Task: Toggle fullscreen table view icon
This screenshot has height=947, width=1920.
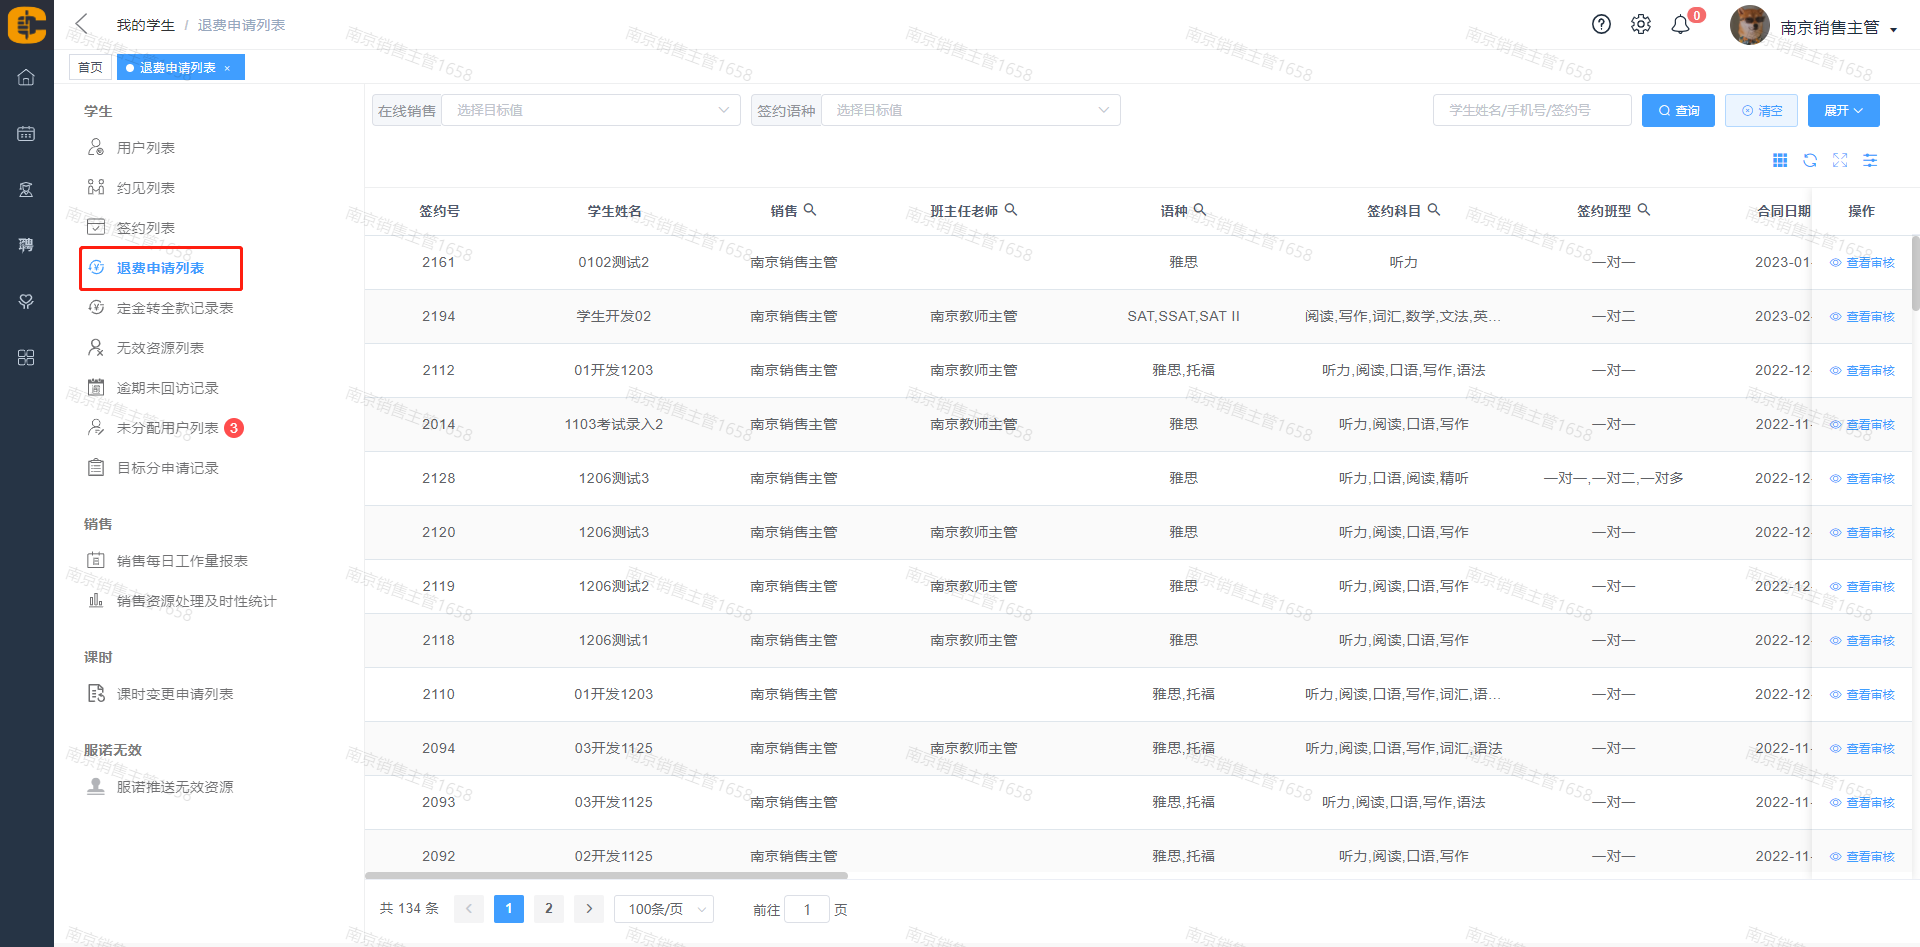Action: point(1840,160)
